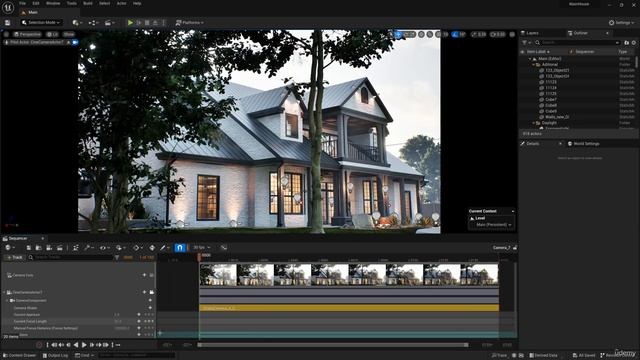Open the Edit menu
Image resolution: width=640 pixels, height=360 pixels.
(x=36, y=3)
